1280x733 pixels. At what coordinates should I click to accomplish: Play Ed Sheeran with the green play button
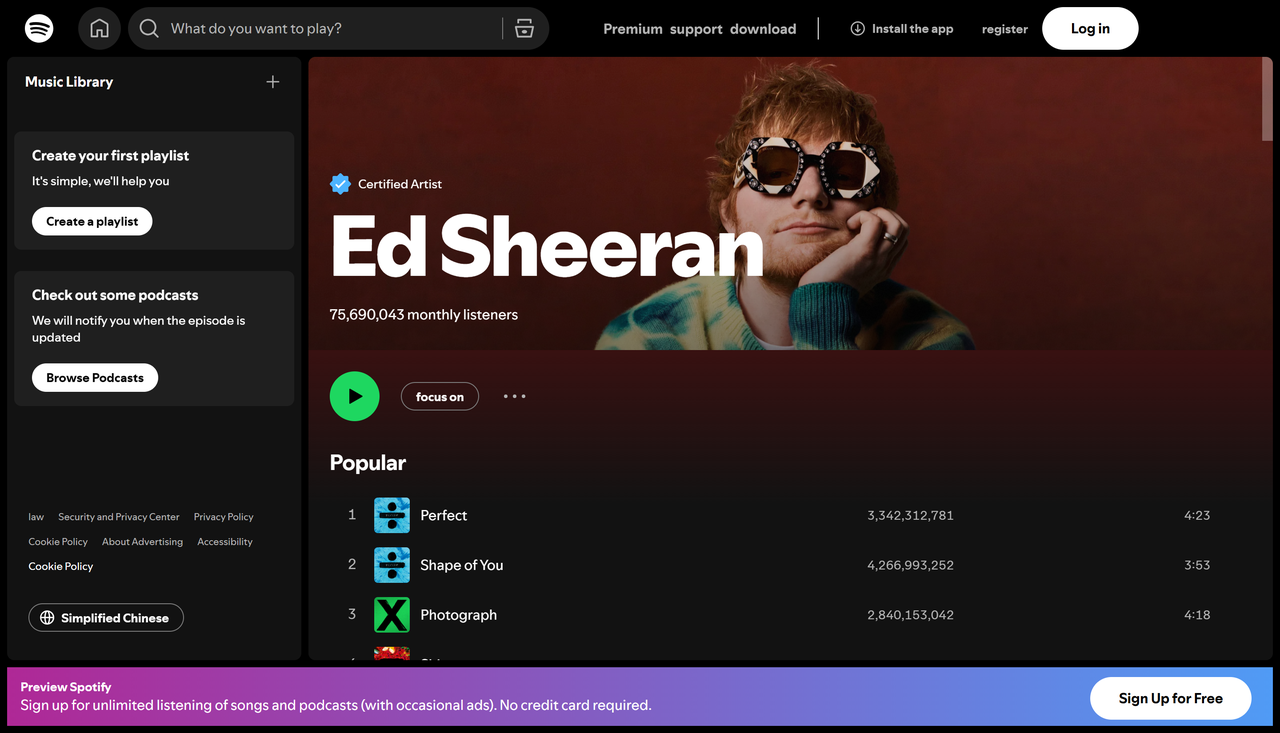(354, 396)
